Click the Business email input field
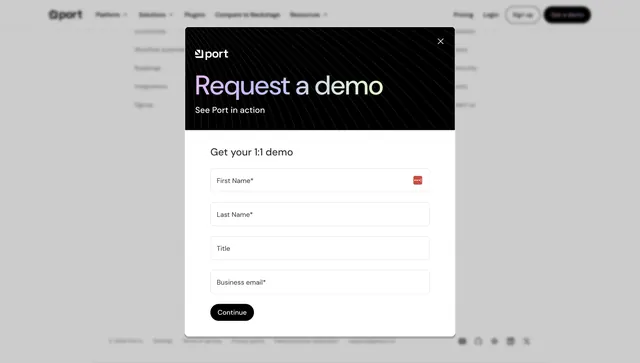 pos(320,282)
